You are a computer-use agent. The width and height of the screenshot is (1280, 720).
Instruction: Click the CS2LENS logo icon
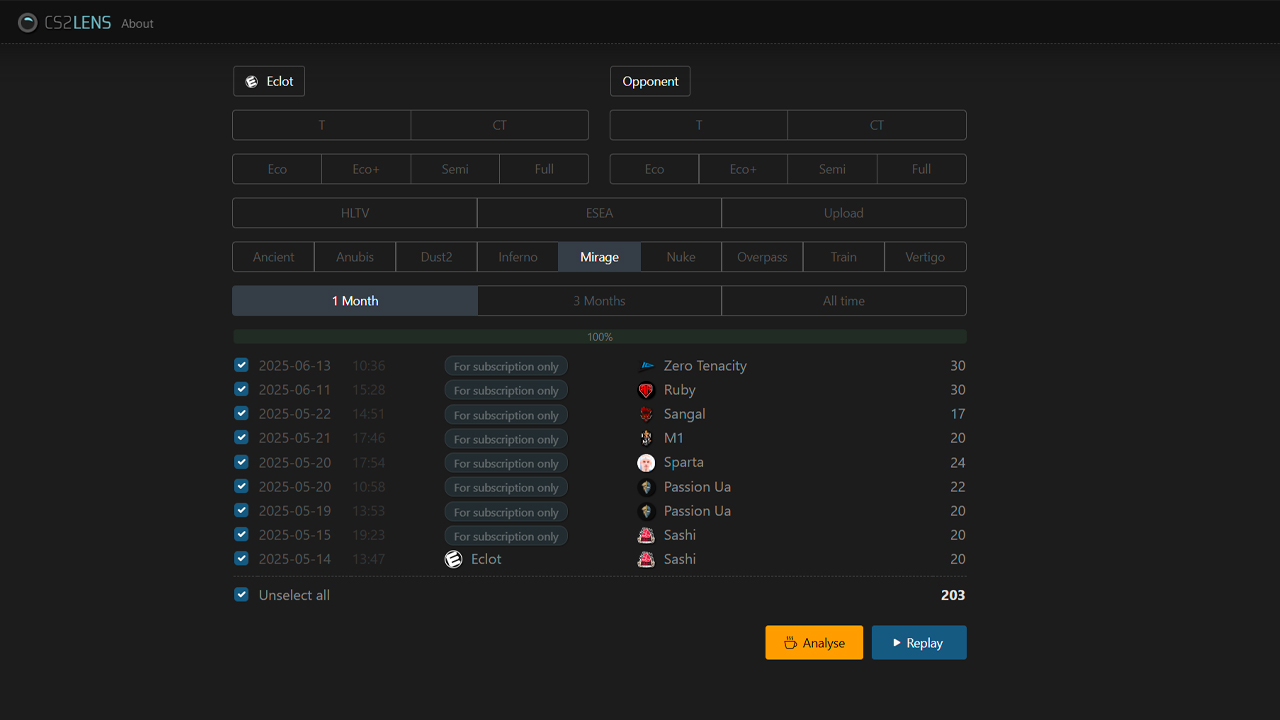click(28, 22)
